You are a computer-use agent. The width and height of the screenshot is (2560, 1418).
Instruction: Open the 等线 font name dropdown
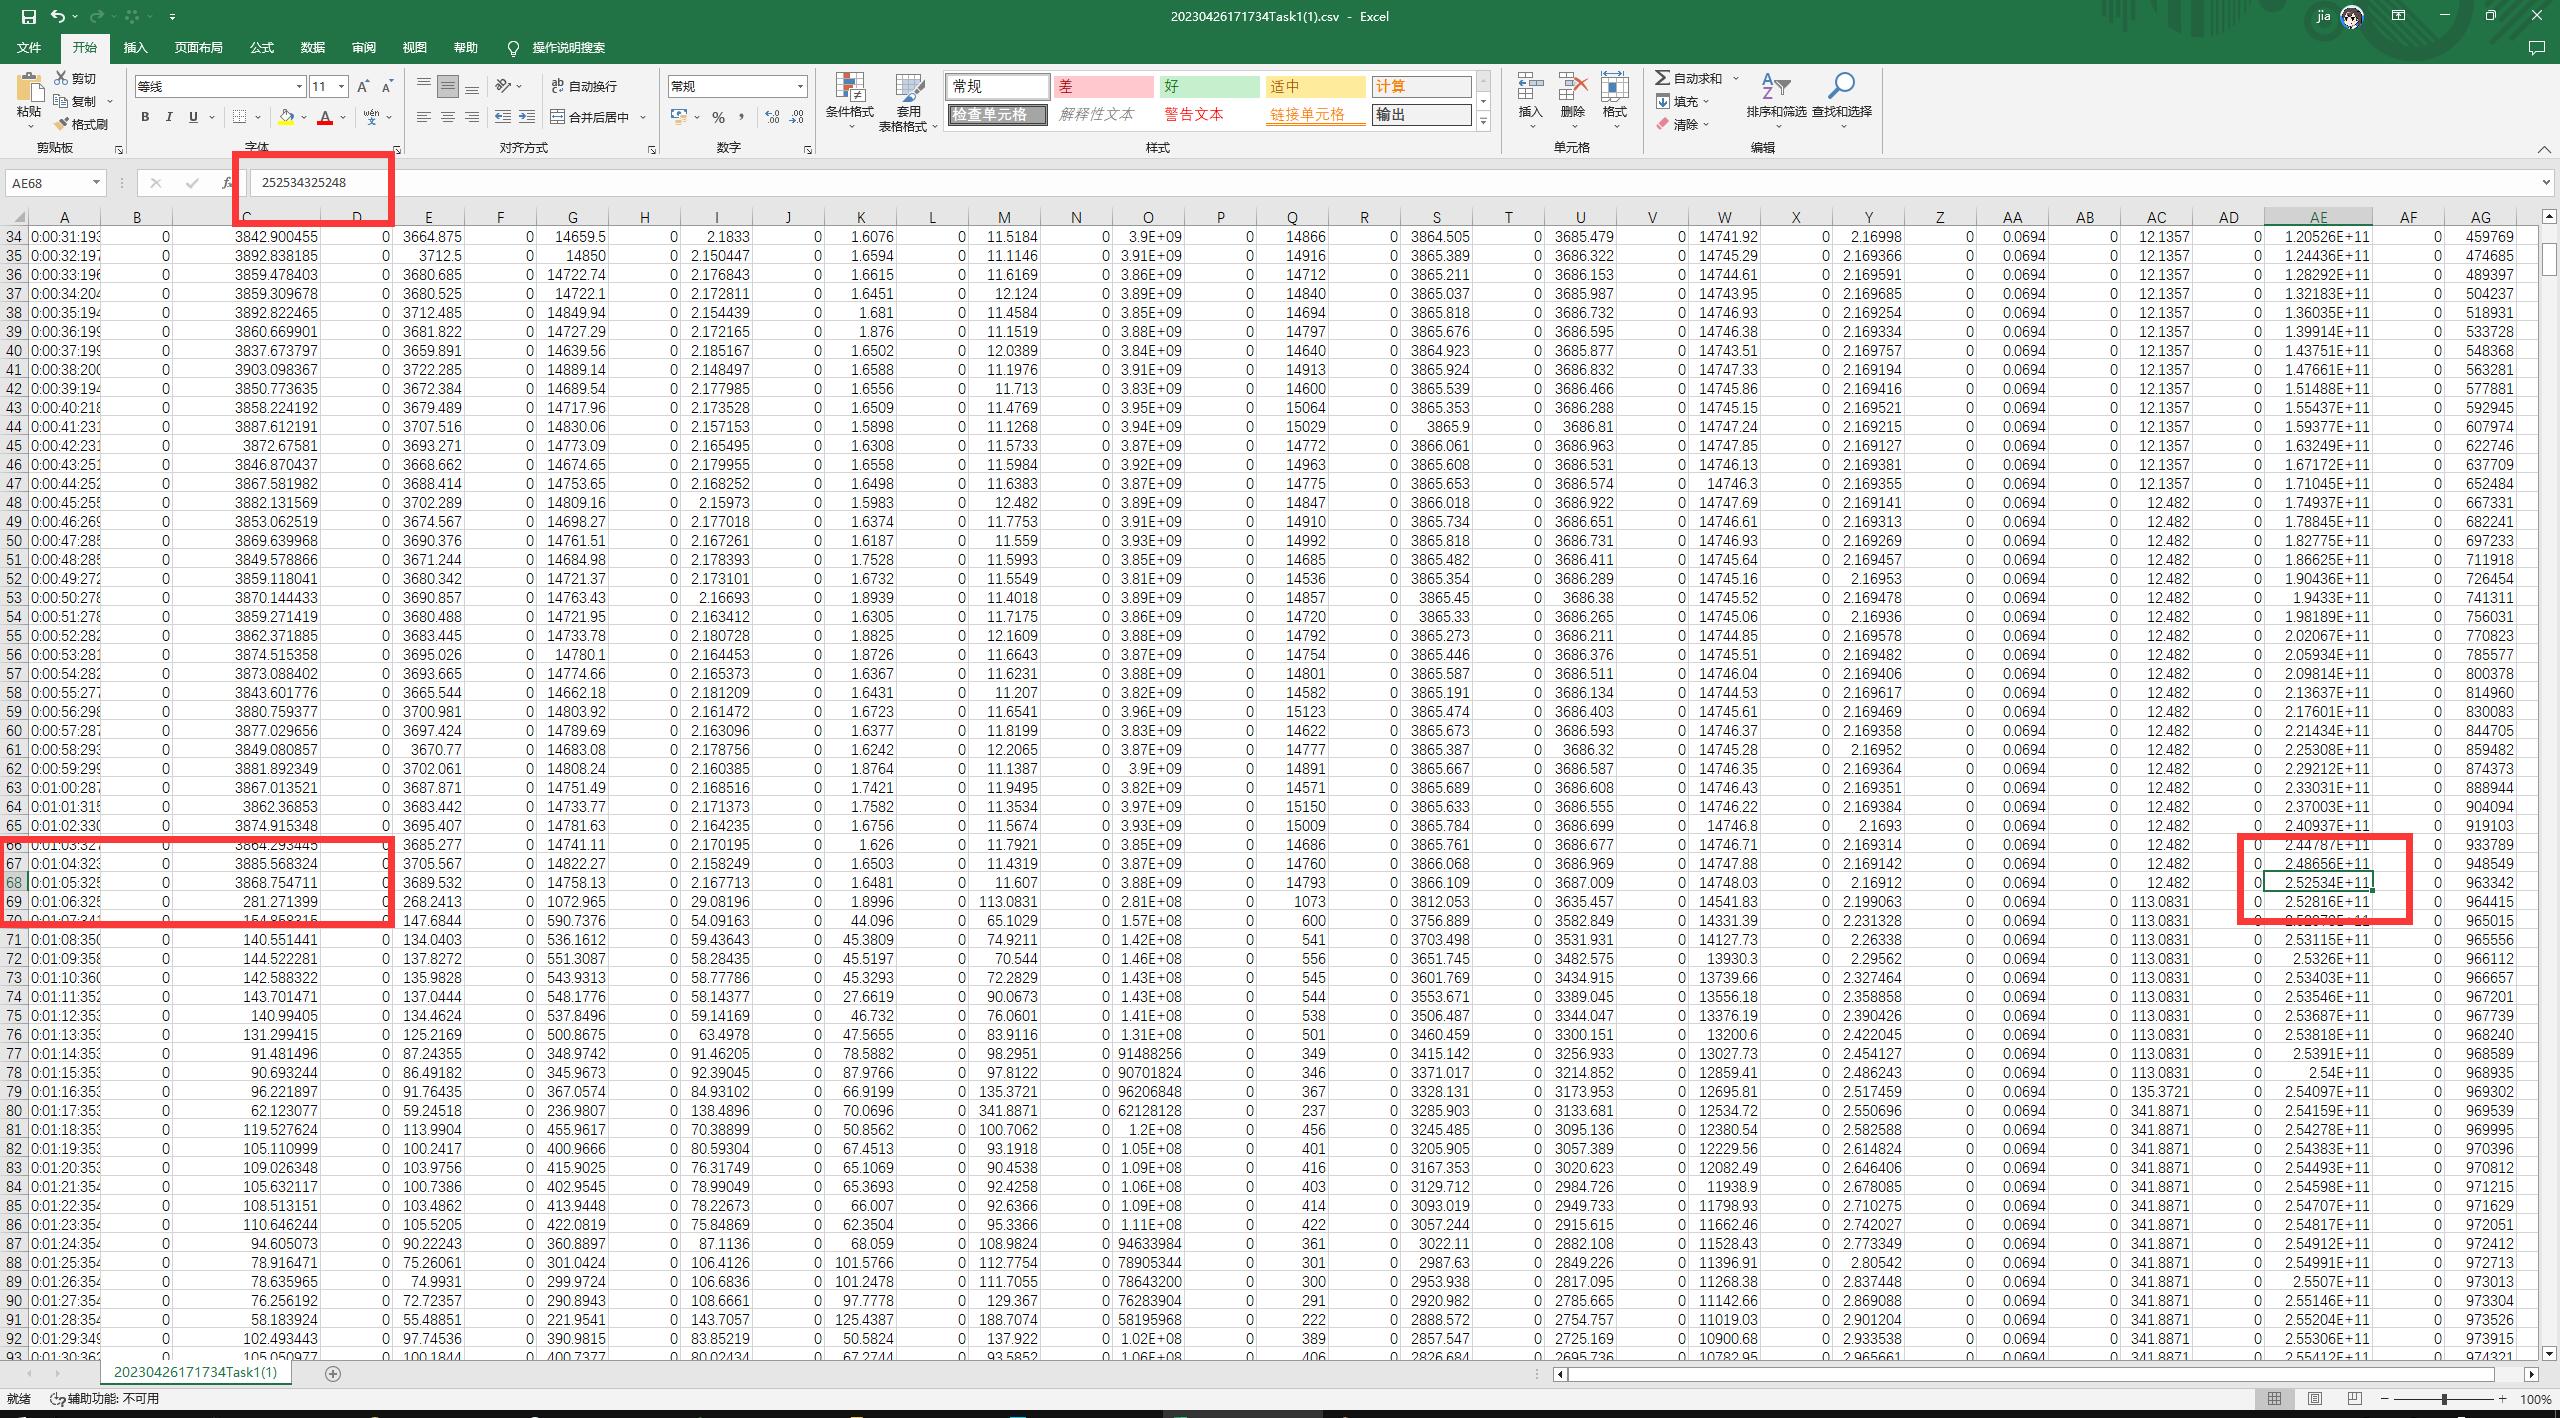click(298, 87)
